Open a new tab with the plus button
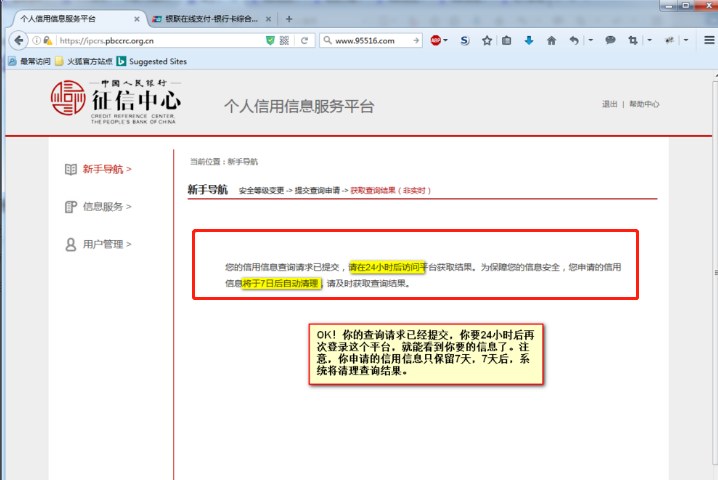Image resolution: width=718 pixels, height=480 pixels. (x=289, y=18)
